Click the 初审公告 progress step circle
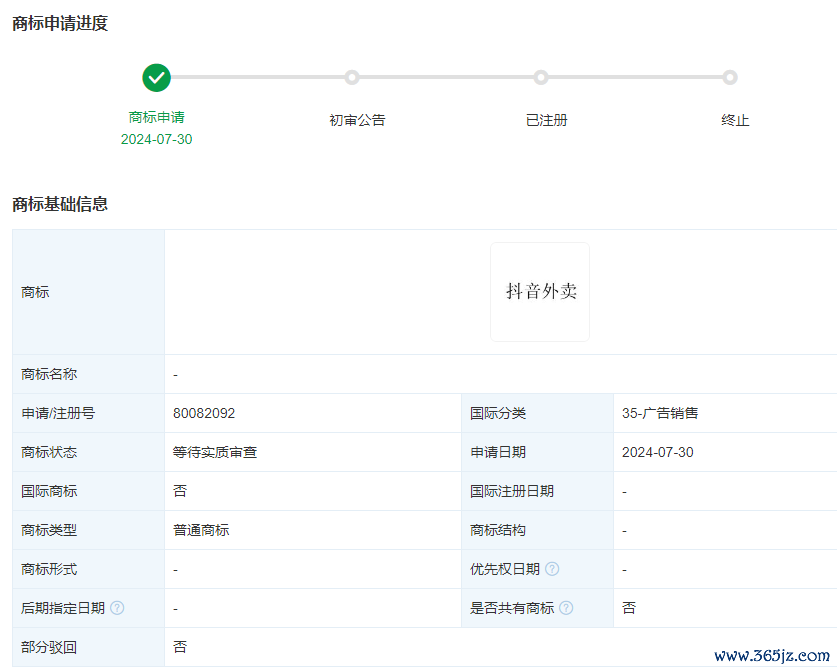 (352, 77)
